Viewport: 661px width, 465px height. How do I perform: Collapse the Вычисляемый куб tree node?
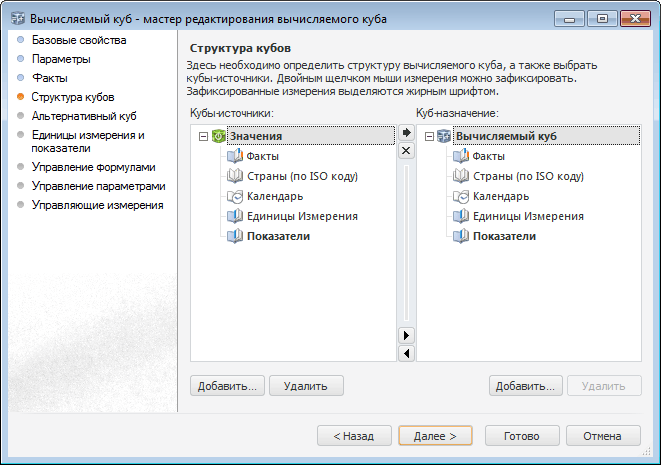point(428,136)
